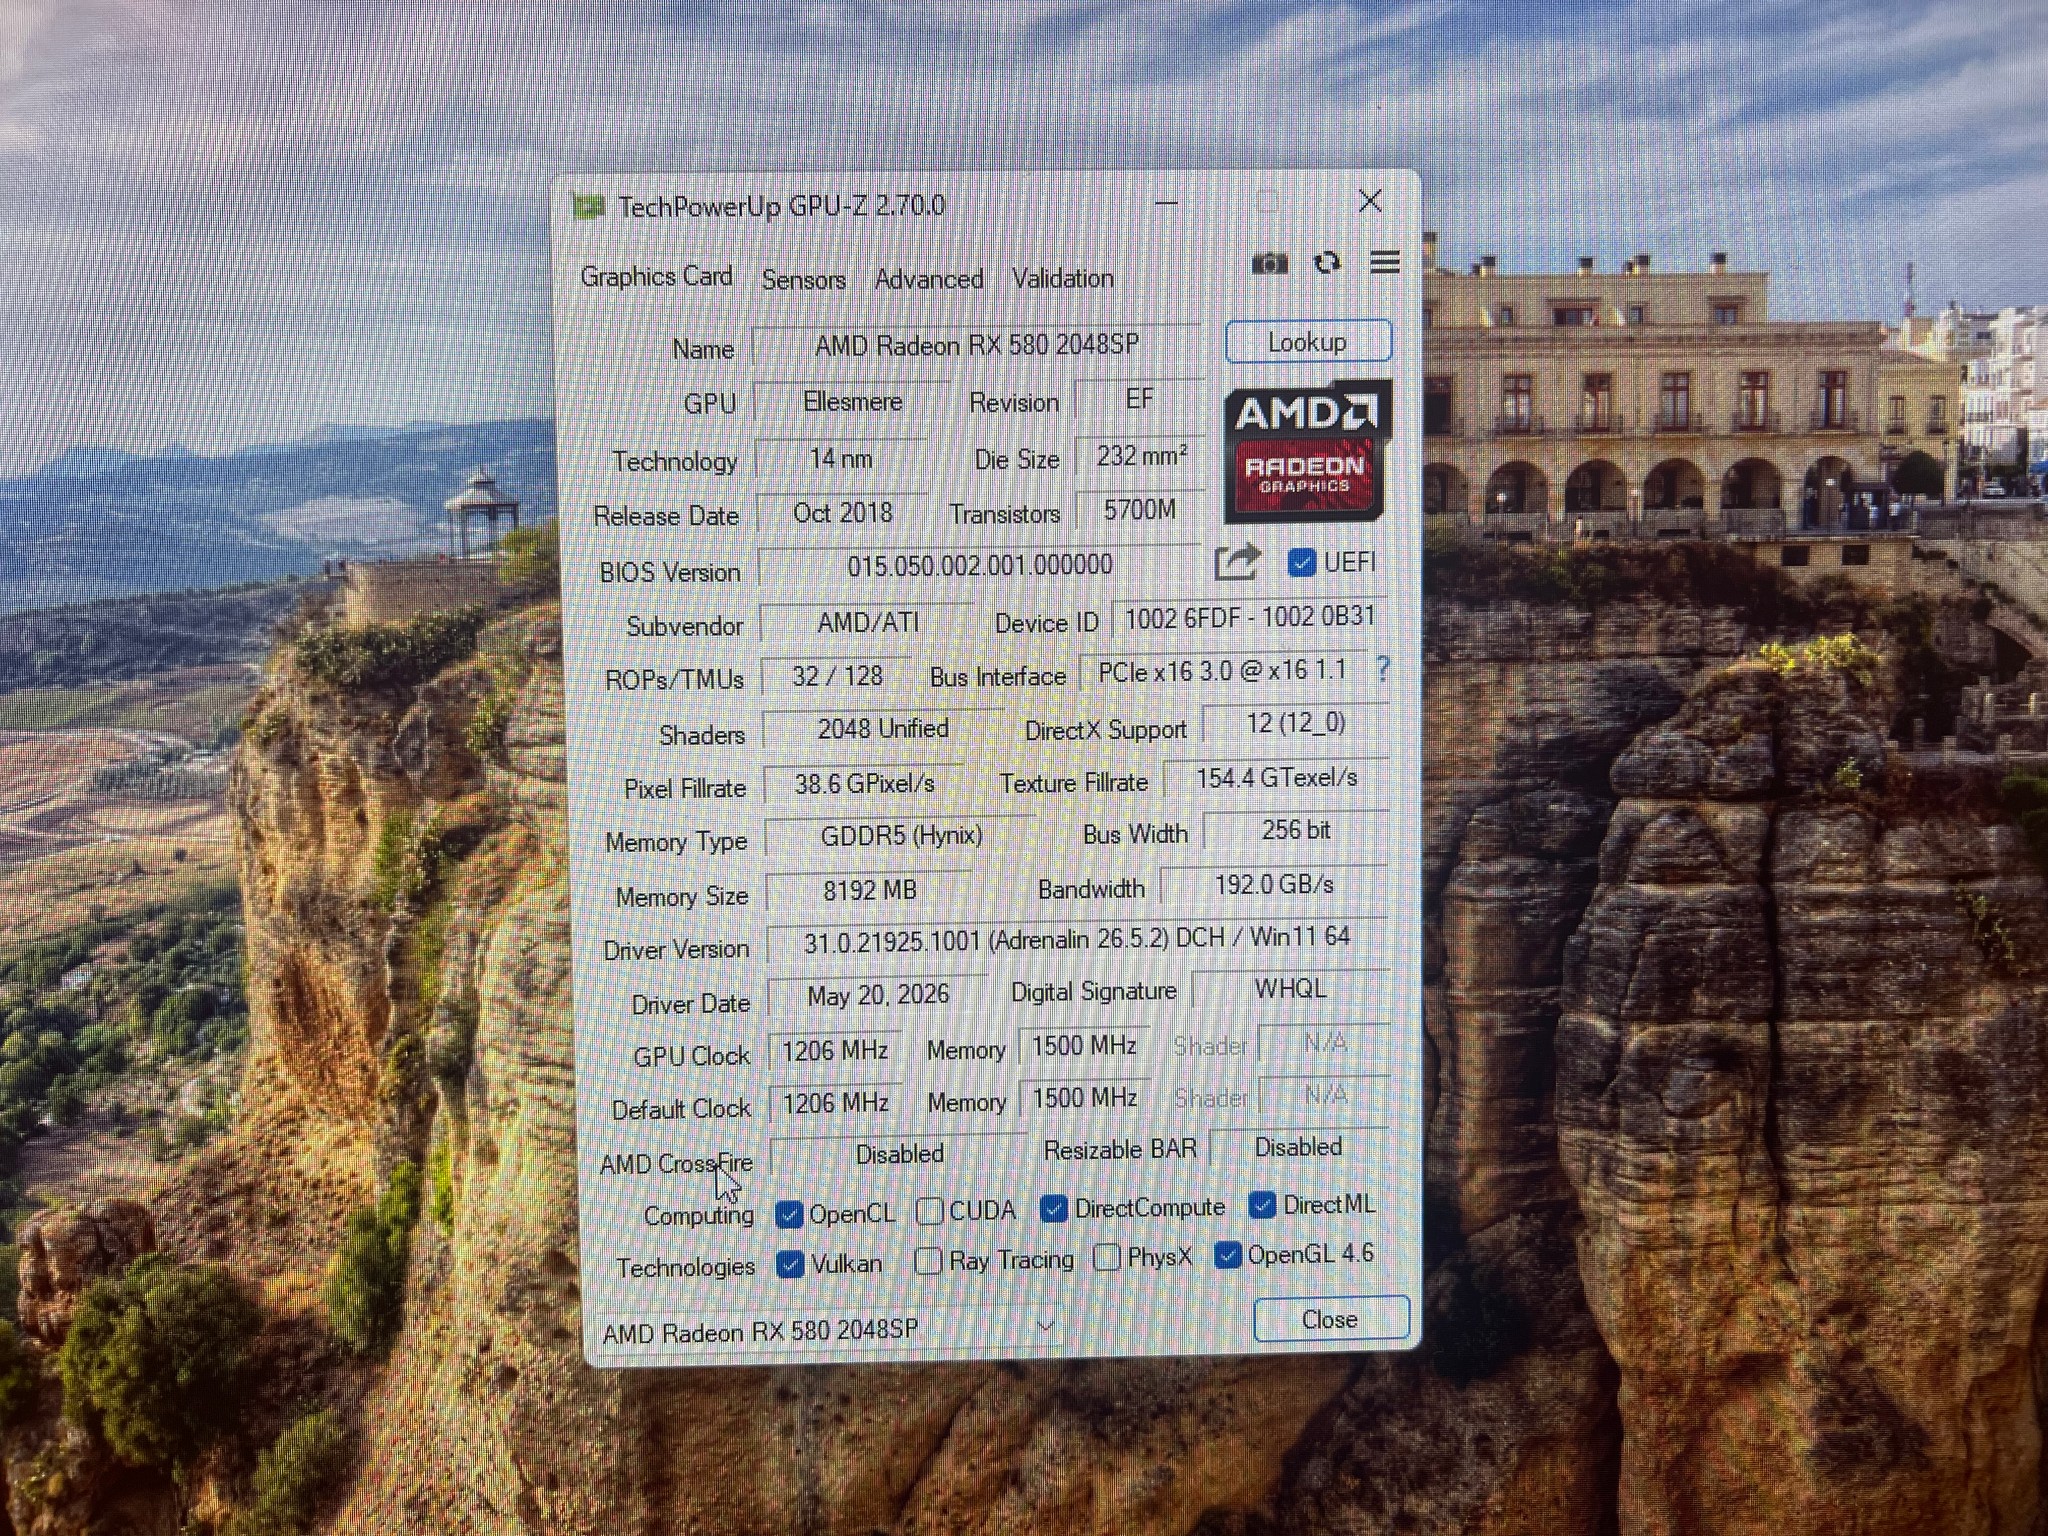This screenshot has height=1536, width=2048.
Task: Switch to the Sensors tab
Action: 803,279
